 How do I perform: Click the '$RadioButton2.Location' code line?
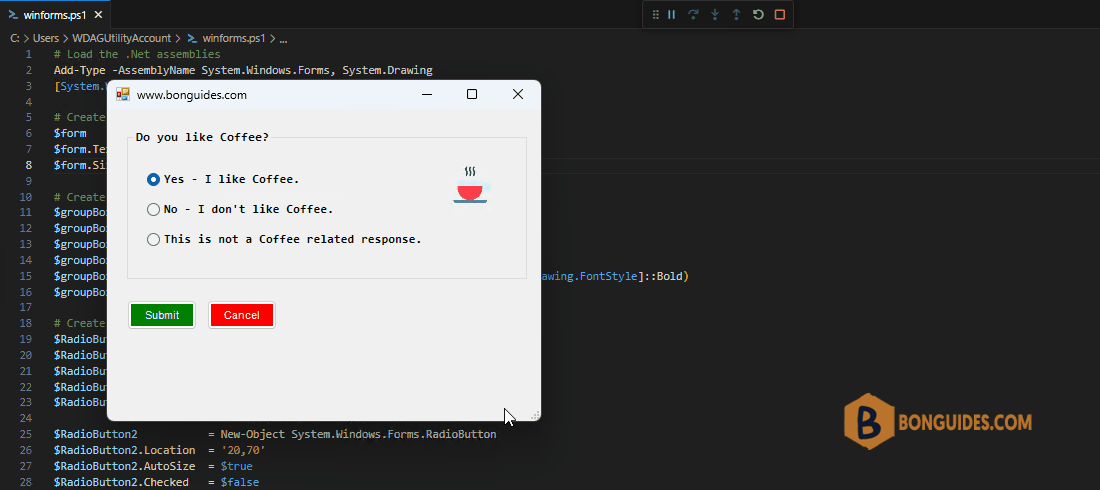pyautogui.click(x=161, y=451)
